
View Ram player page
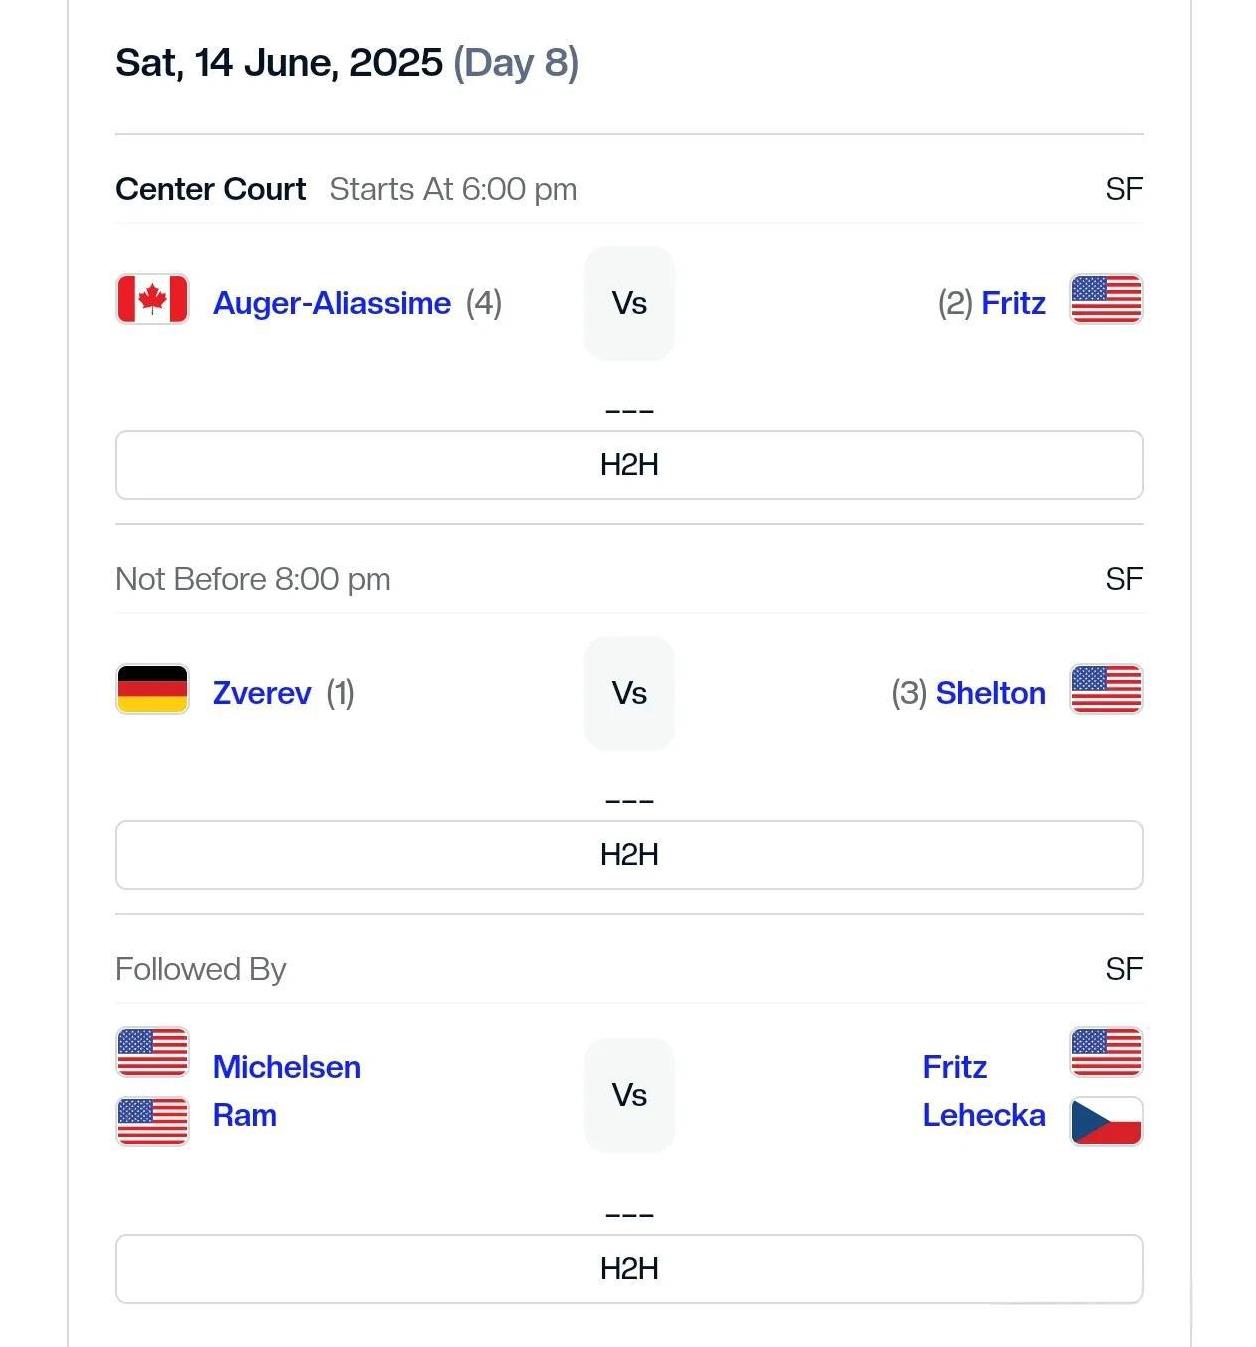245,1115
